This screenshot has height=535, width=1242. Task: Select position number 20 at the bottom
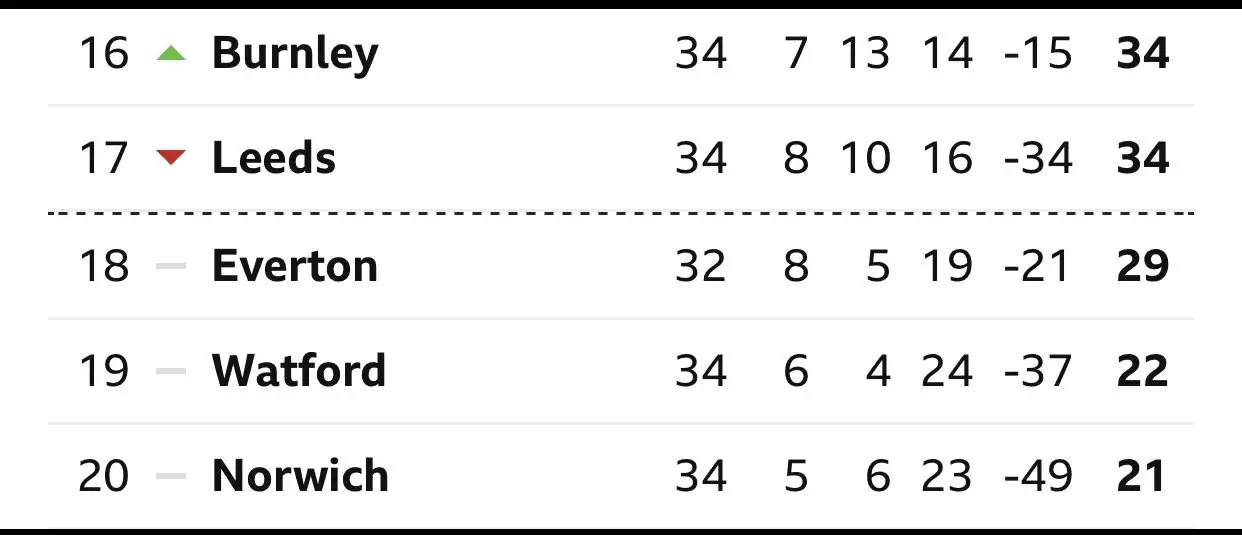(x=104, y=476)
